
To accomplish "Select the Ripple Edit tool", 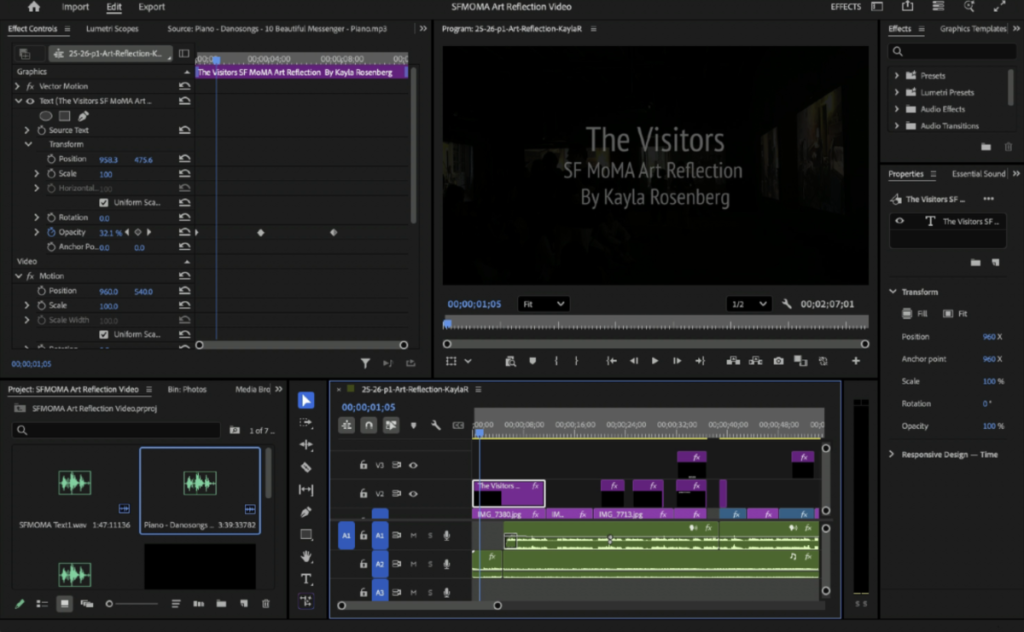I will click(306, 445).
